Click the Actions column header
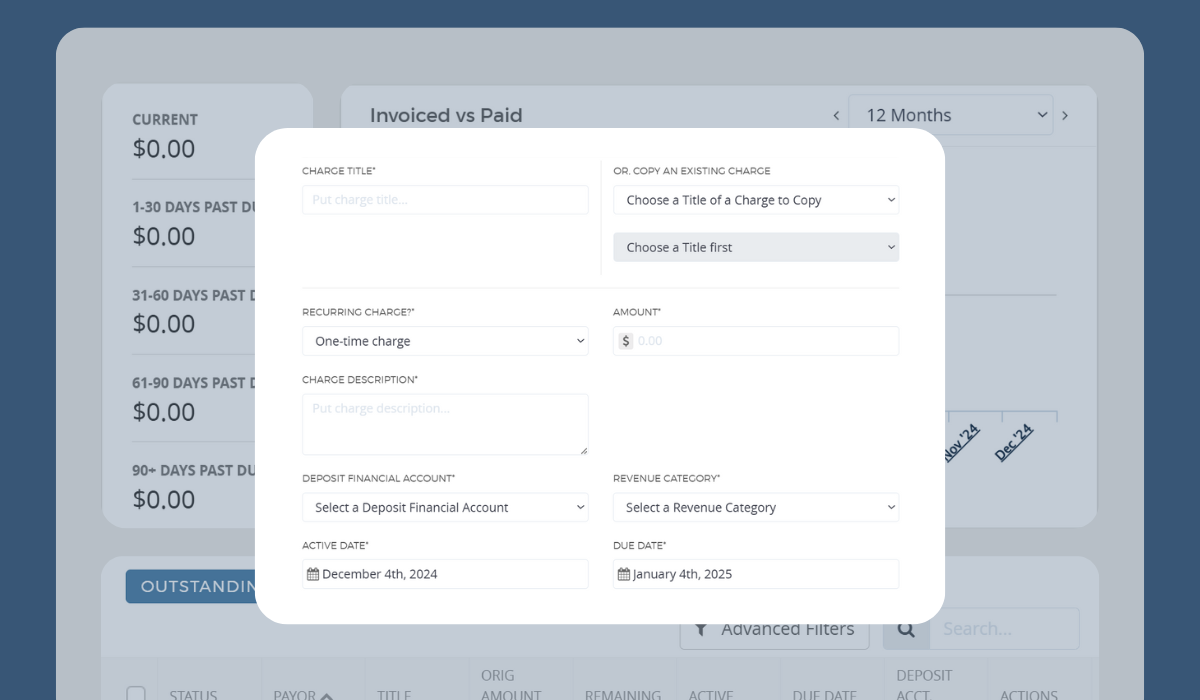 pos(1029,695)
